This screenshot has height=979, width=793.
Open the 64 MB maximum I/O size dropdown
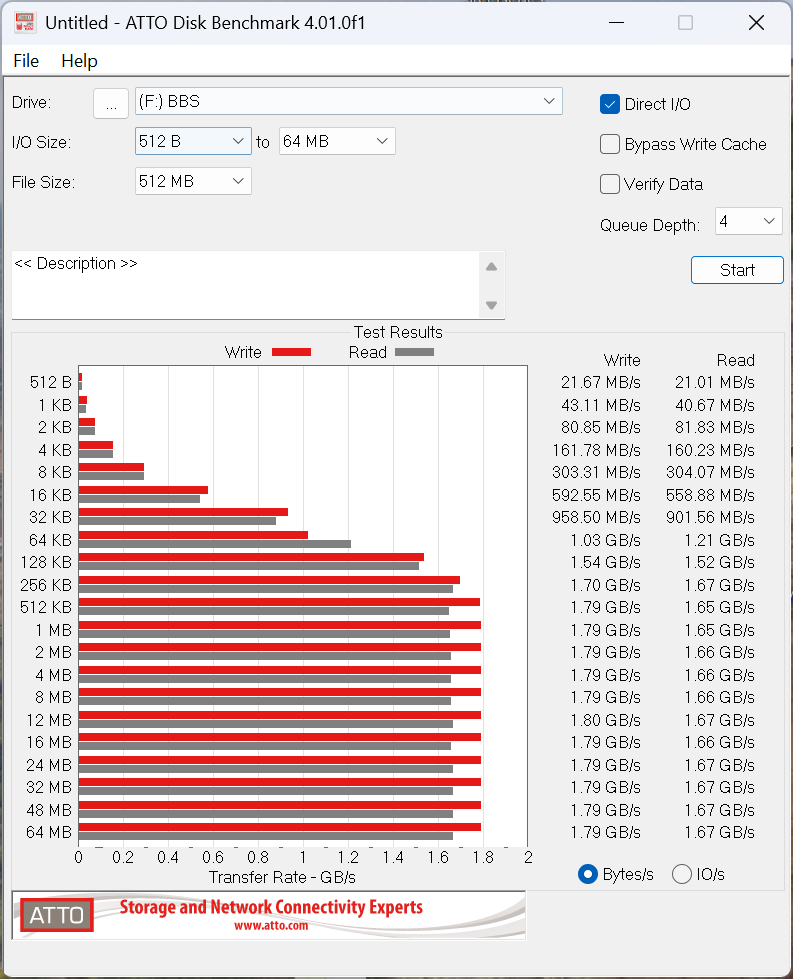(337, 142)
